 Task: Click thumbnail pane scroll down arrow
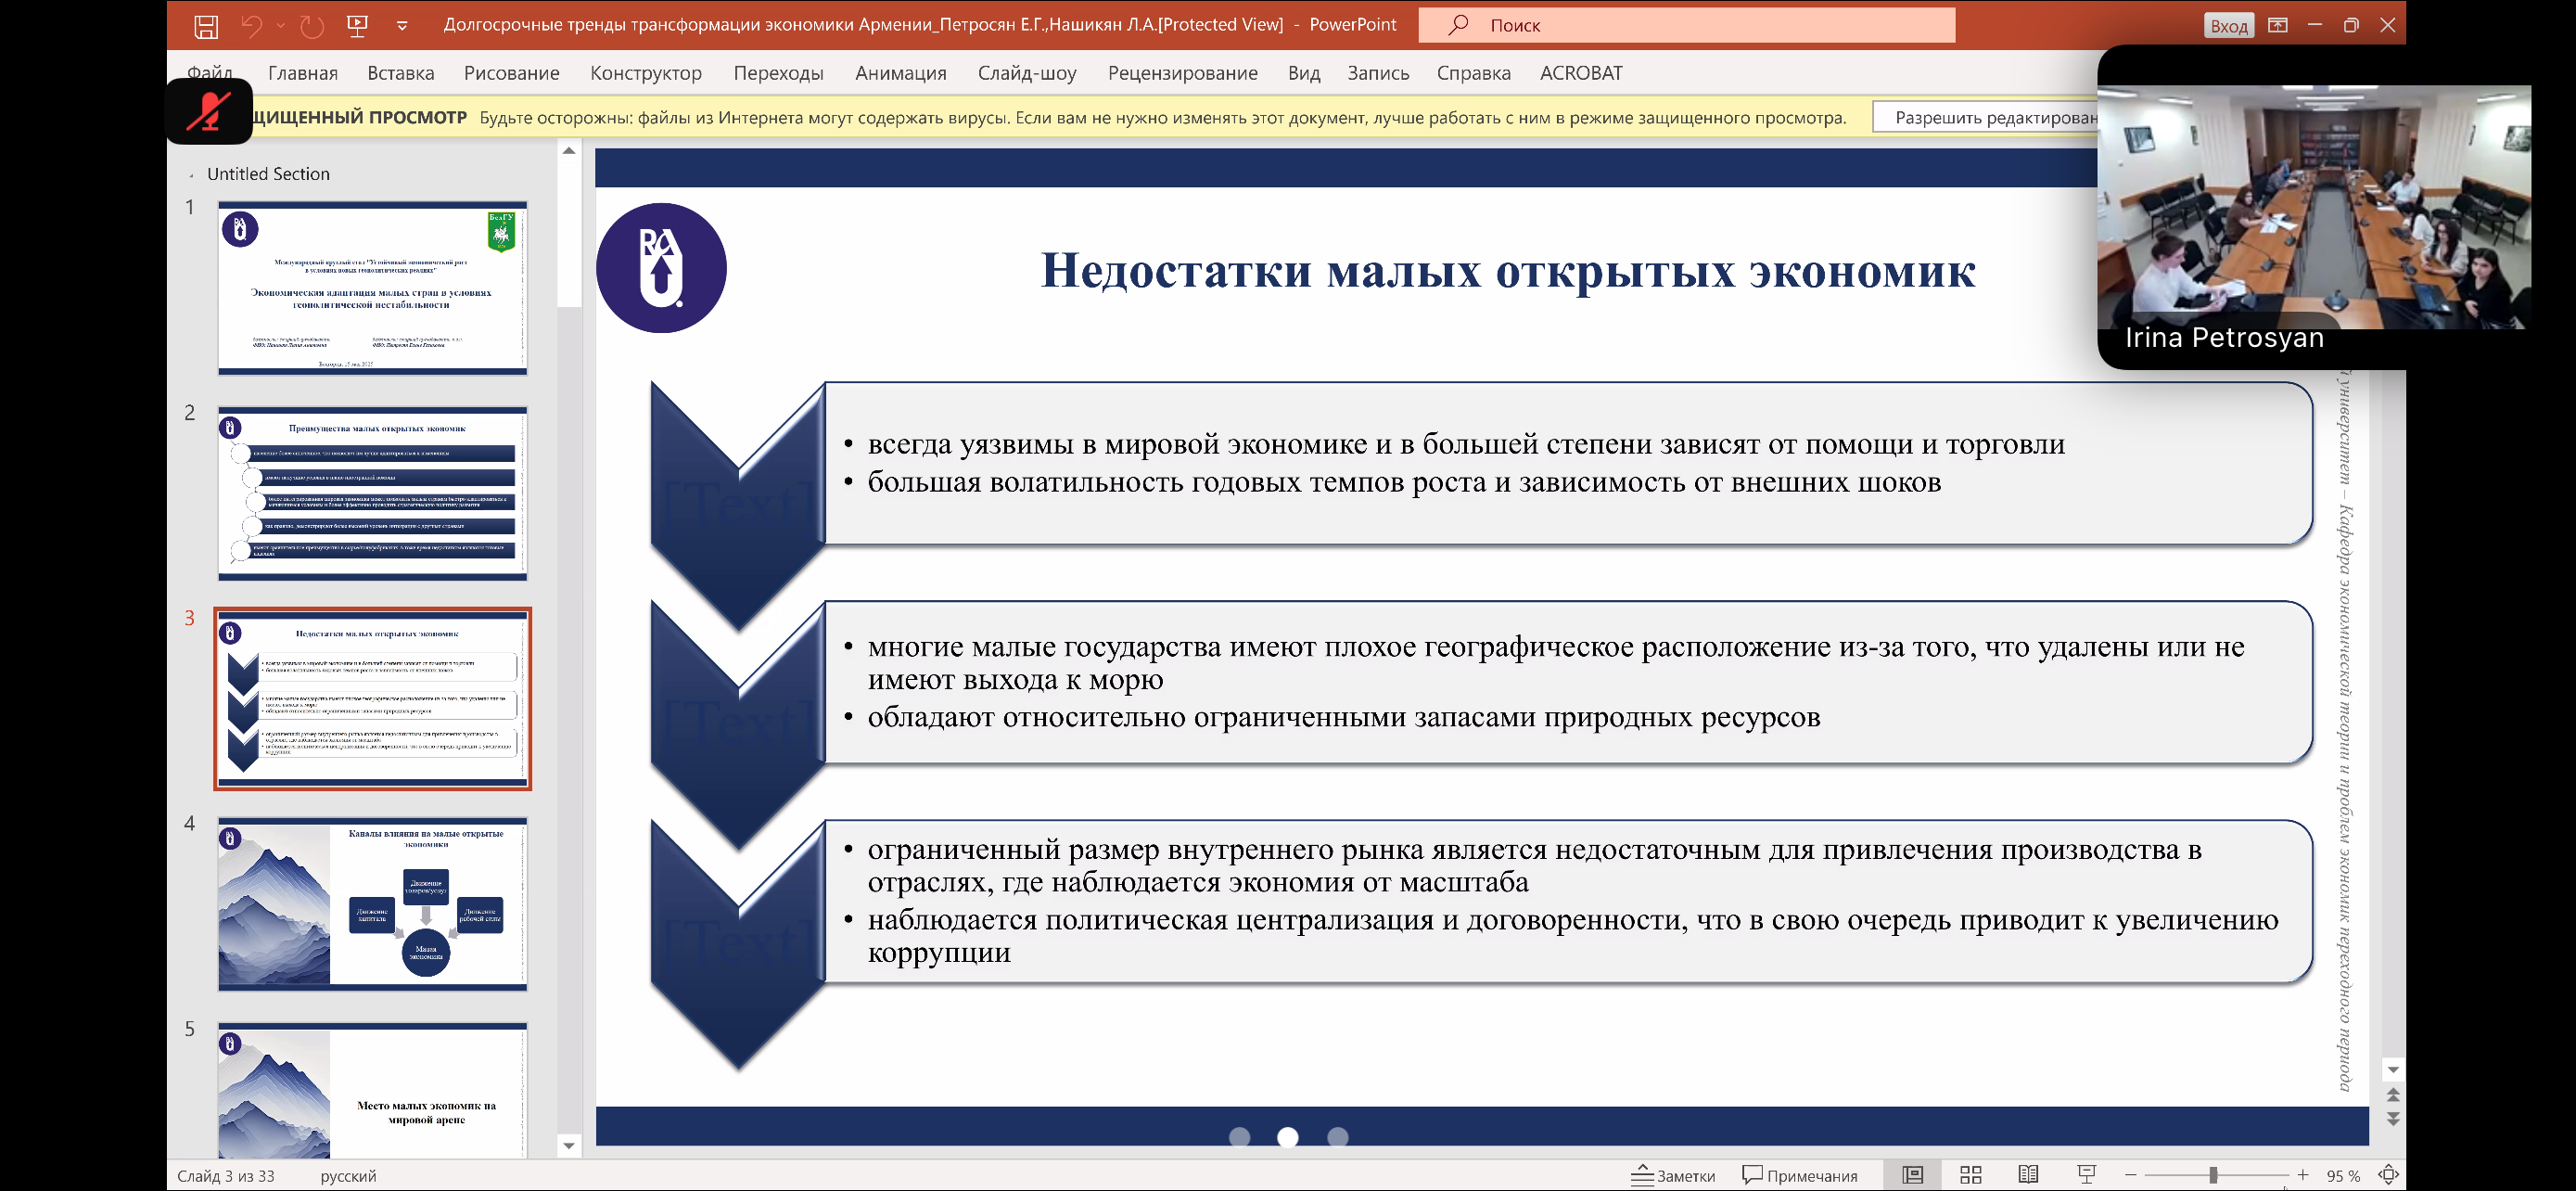(569, 1146)
